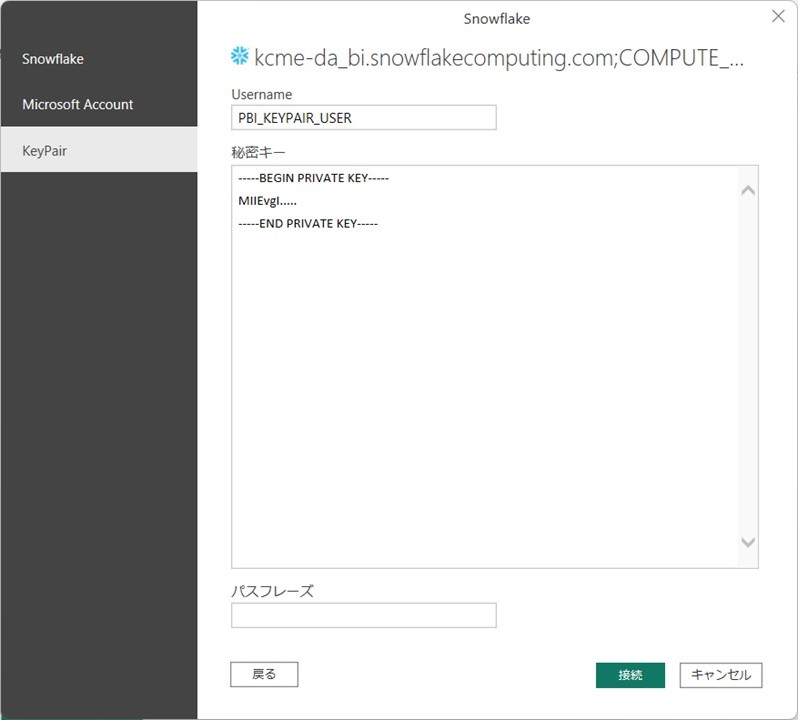The height and width of the screenshot is (720, 801).
Task: Click the Username label
Action: [x=261, y=95]
